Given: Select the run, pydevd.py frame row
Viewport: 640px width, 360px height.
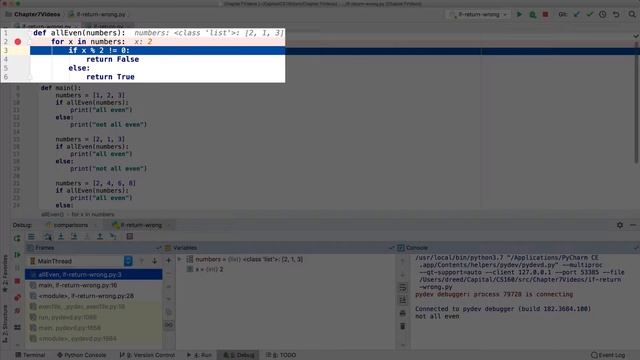Looking at the screenshot, I should tap(93, 317).
